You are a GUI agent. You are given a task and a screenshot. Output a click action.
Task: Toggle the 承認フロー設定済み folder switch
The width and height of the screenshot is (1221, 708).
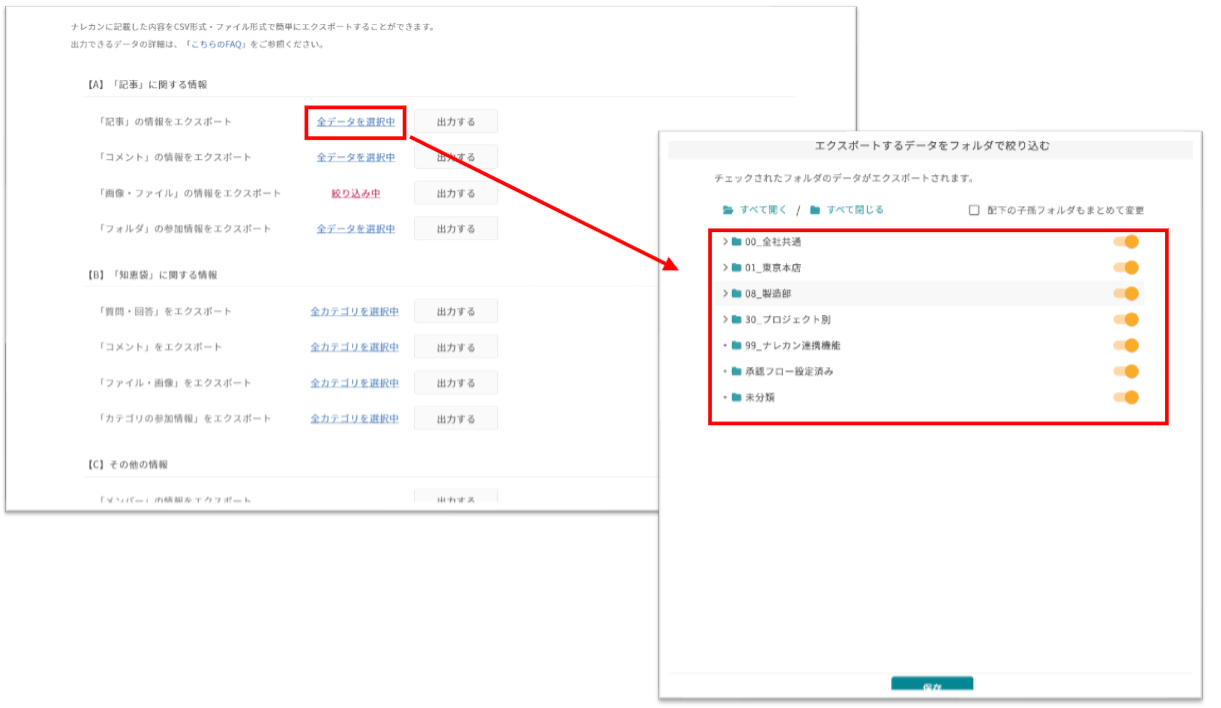[x=1126, y=372]
